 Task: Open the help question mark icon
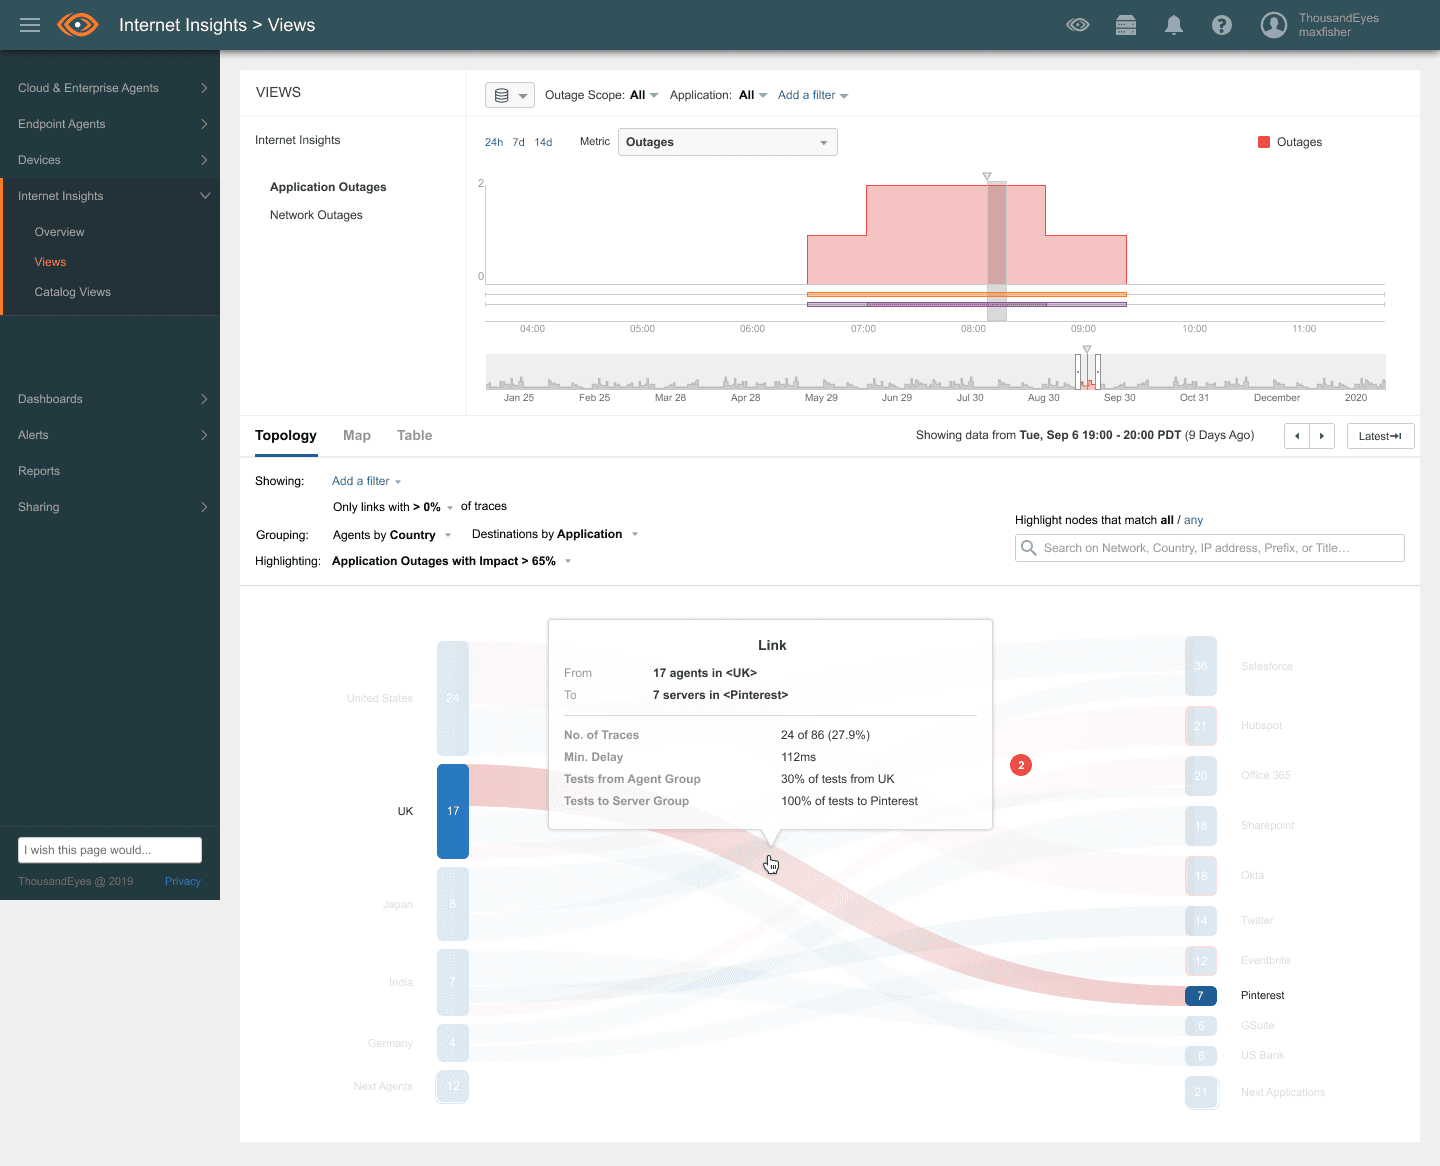1222,25
